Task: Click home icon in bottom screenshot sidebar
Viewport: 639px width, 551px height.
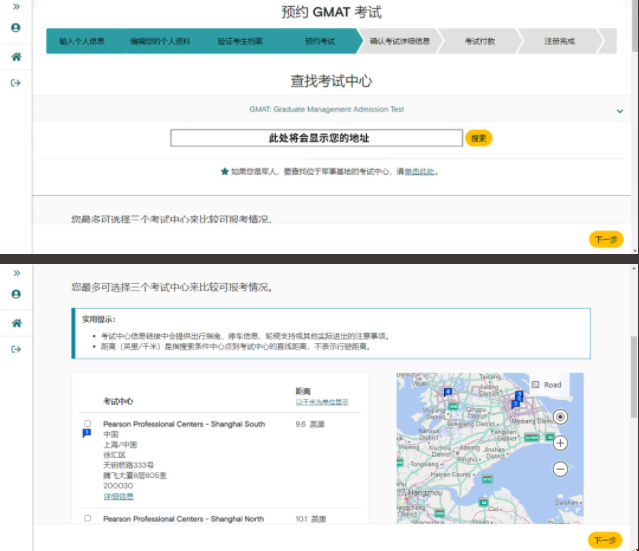Action: (16, 323)
